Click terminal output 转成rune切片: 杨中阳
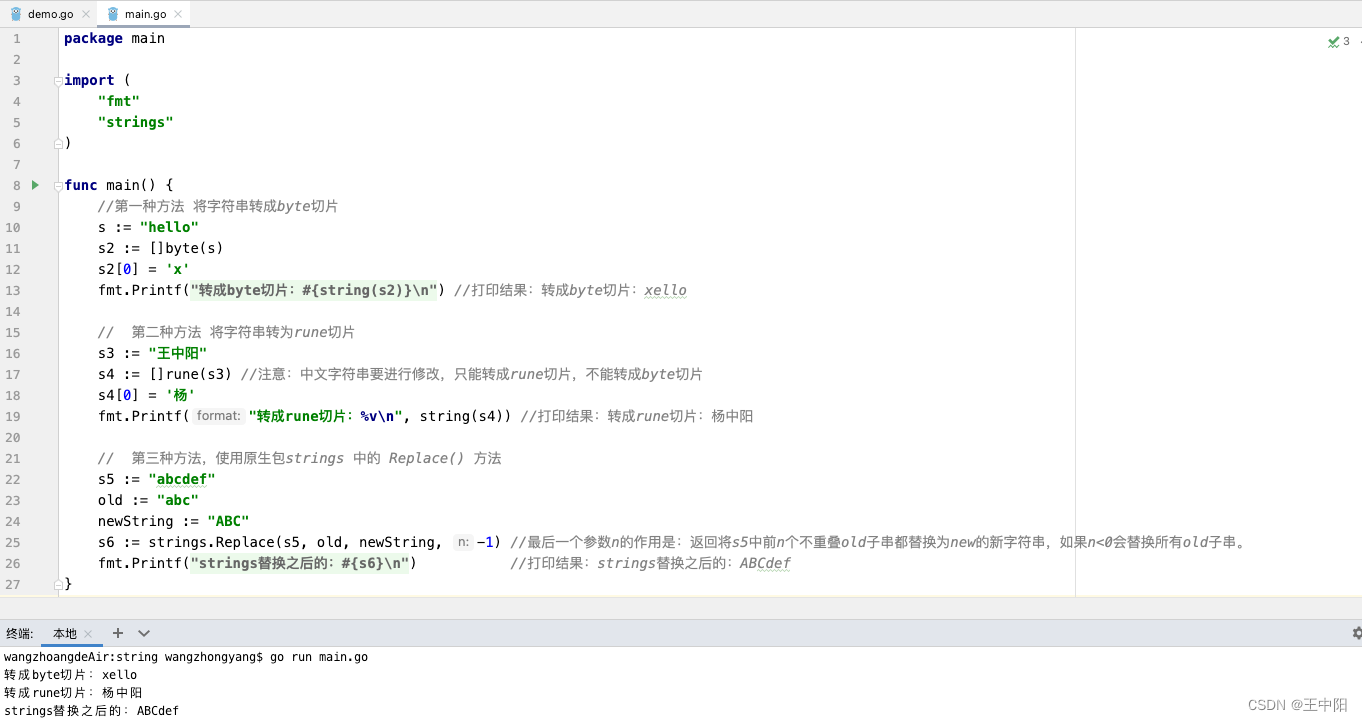 click(x=73, y=693)
